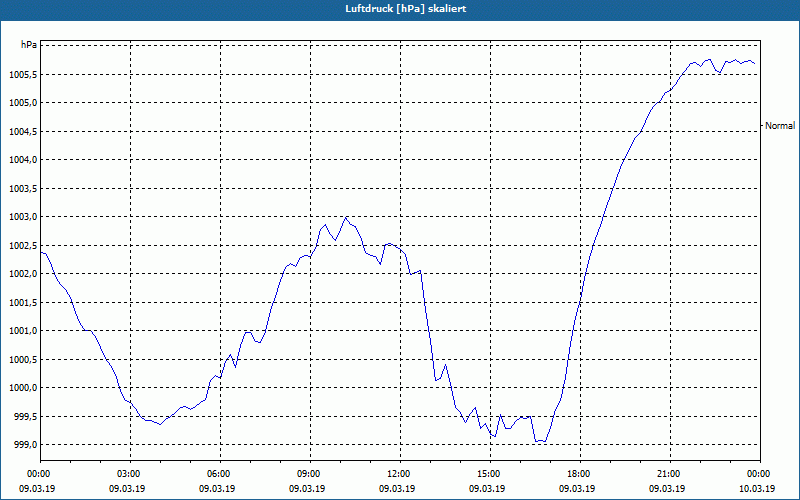Click the y-axis value 1001,5

(x=22, y=303)
